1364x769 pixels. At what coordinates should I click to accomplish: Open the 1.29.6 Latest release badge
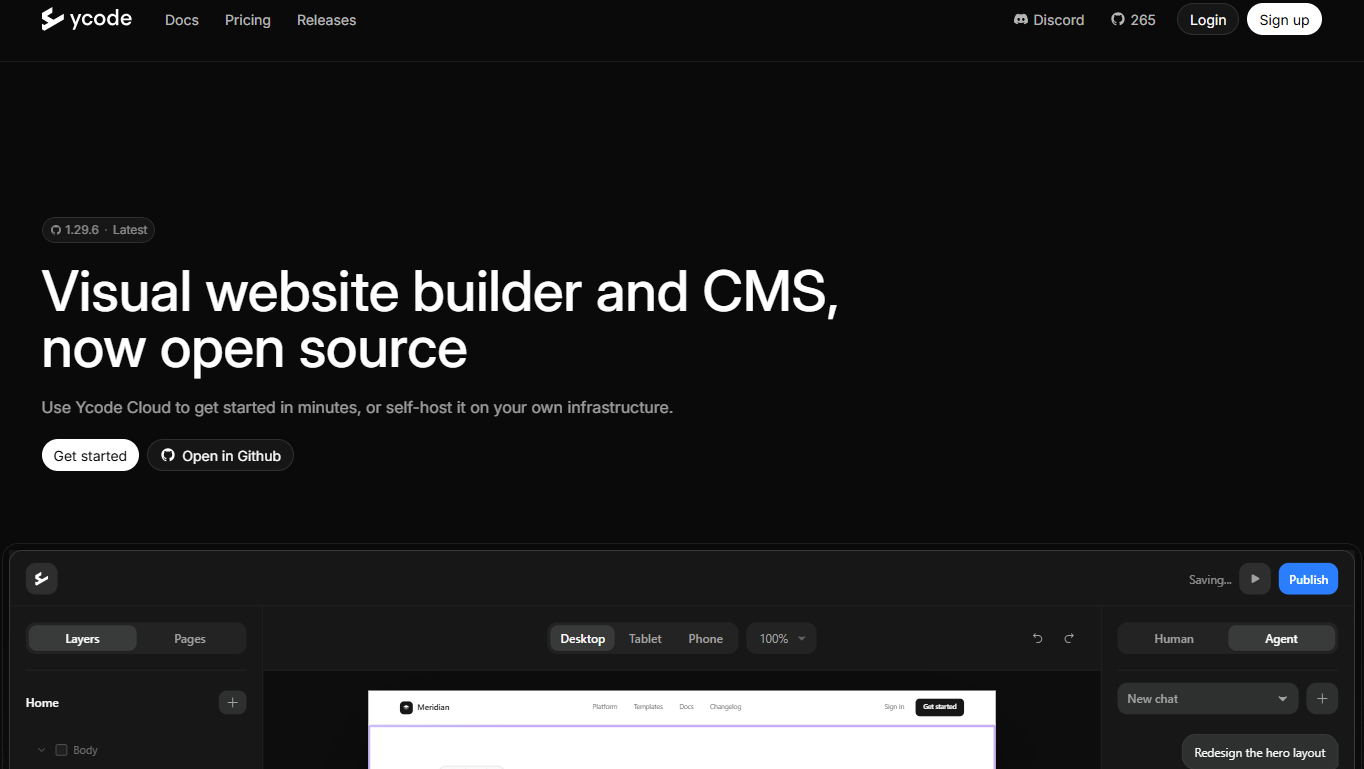click(98, 230)
